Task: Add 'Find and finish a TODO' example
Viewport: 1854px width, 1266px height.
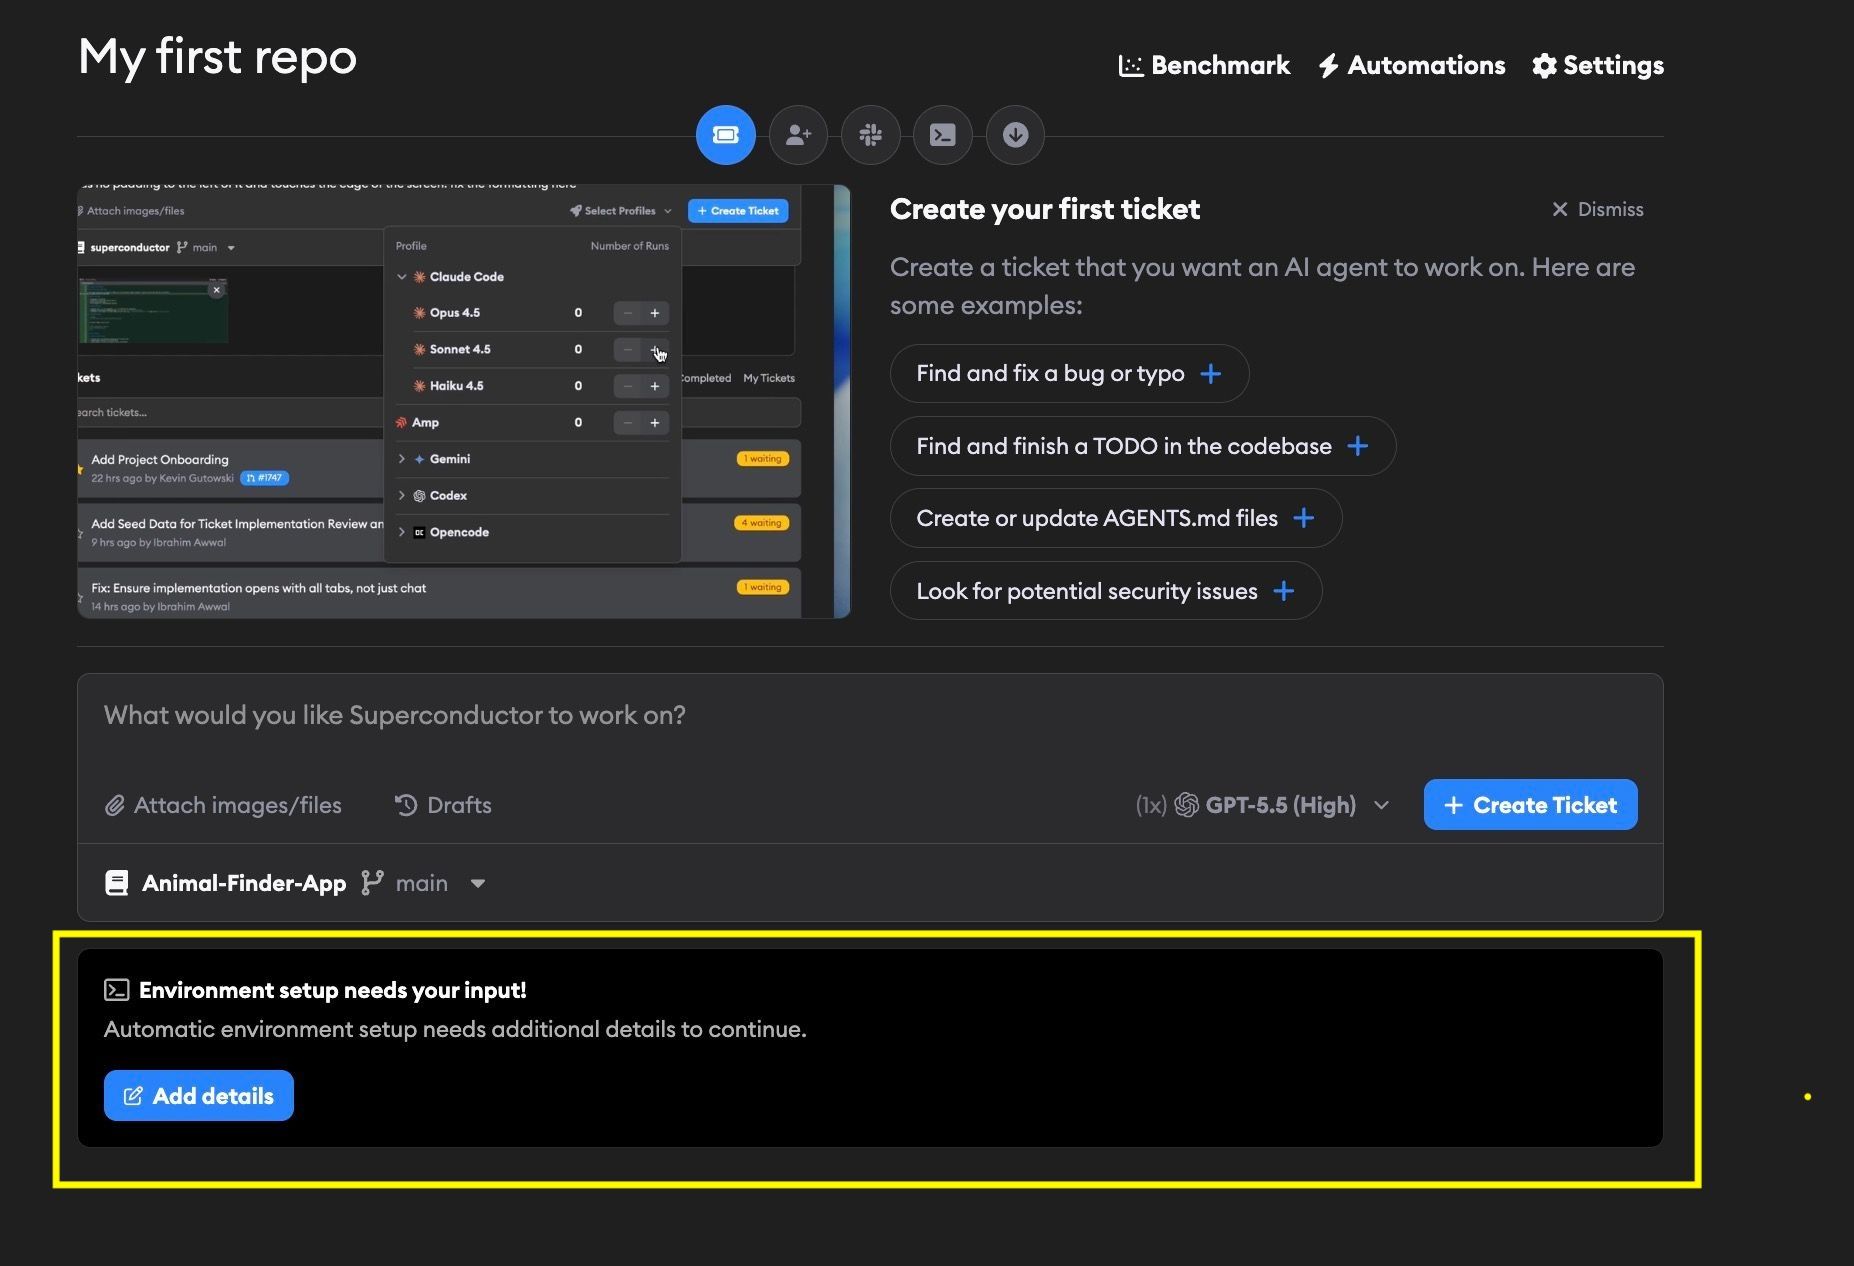Action: [x=1142, y=446]
